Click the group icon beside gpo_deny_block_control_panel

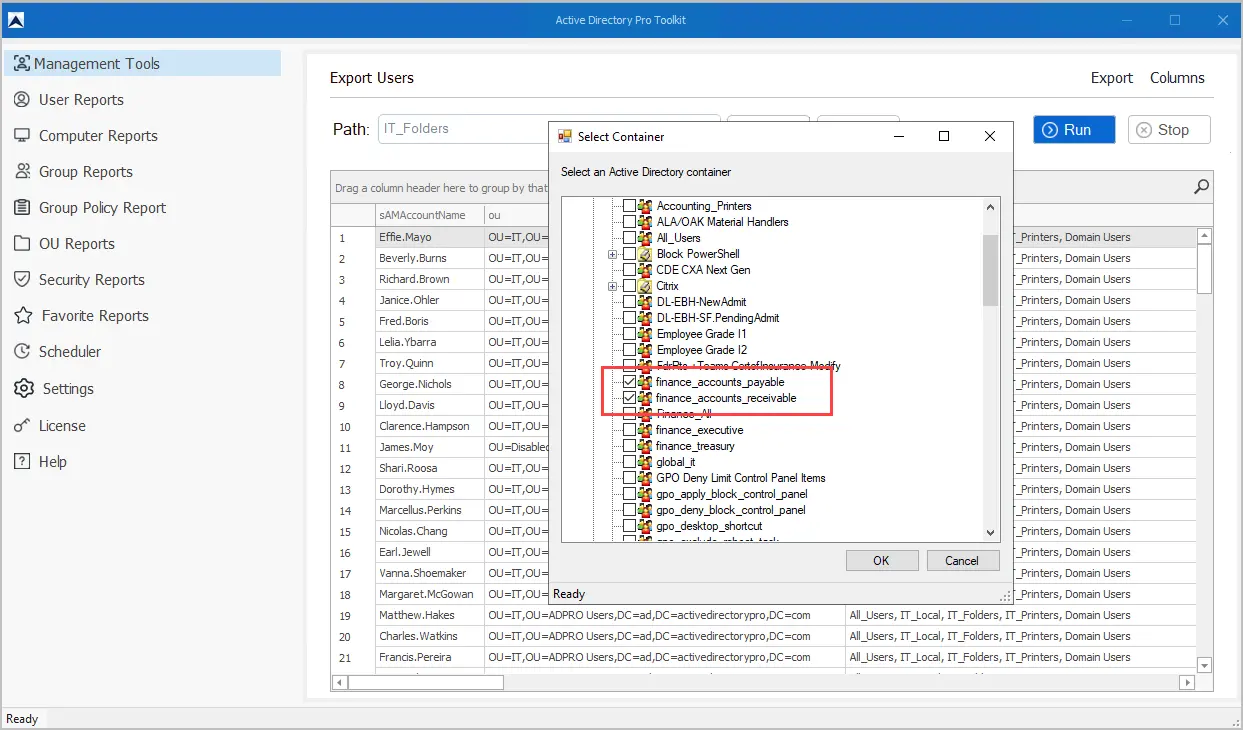point(645,510)
